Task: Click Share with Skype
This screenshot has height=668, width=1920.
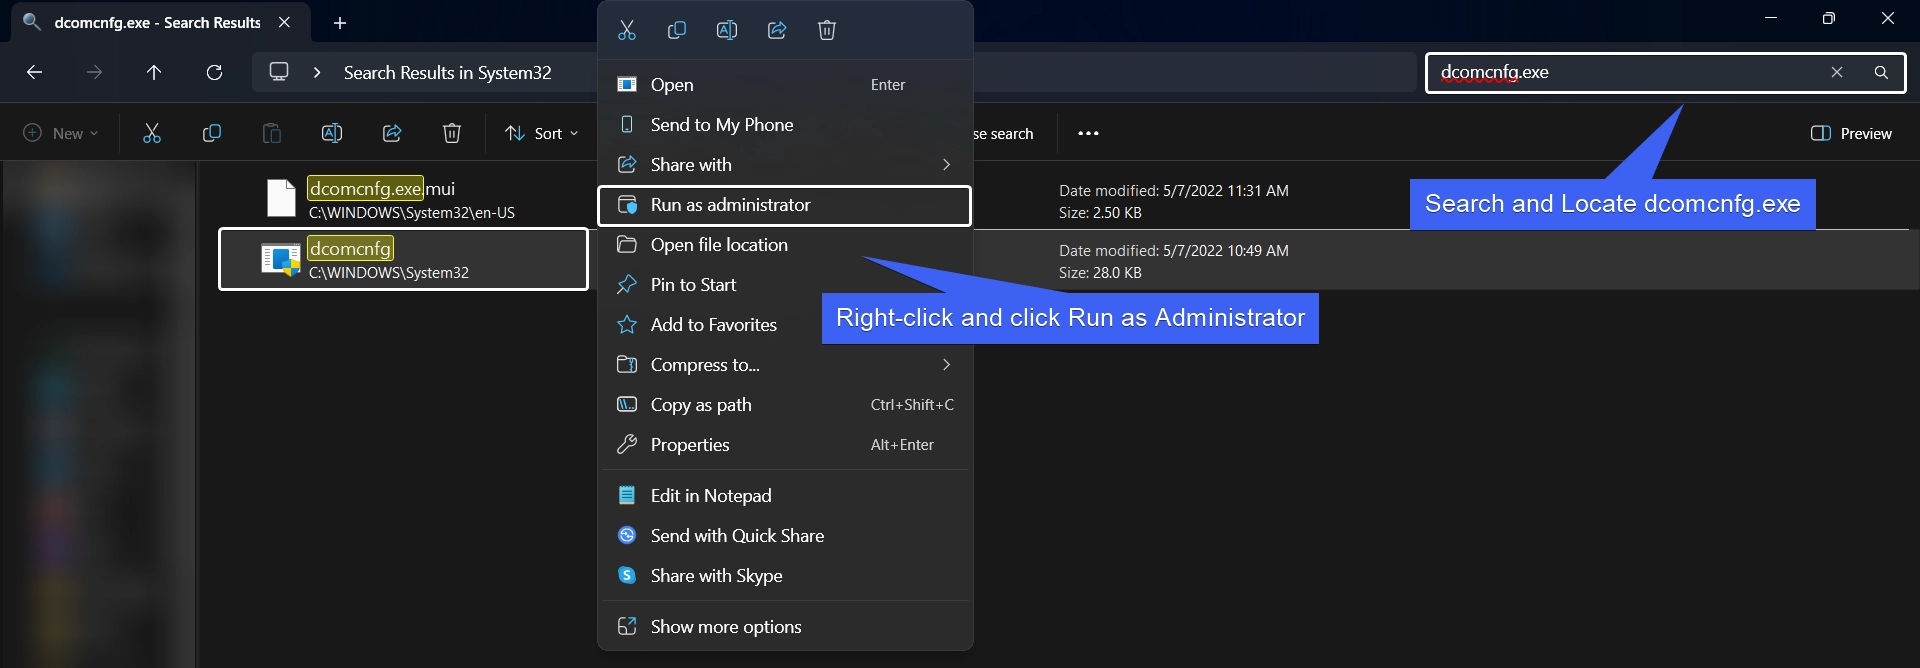Action: [x=785, y=576]
